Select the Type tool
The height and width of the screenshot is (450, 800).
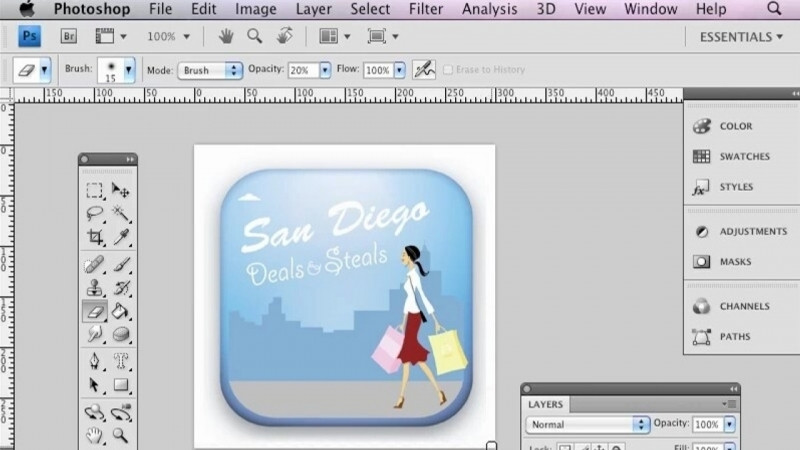(x=121, y=360)
